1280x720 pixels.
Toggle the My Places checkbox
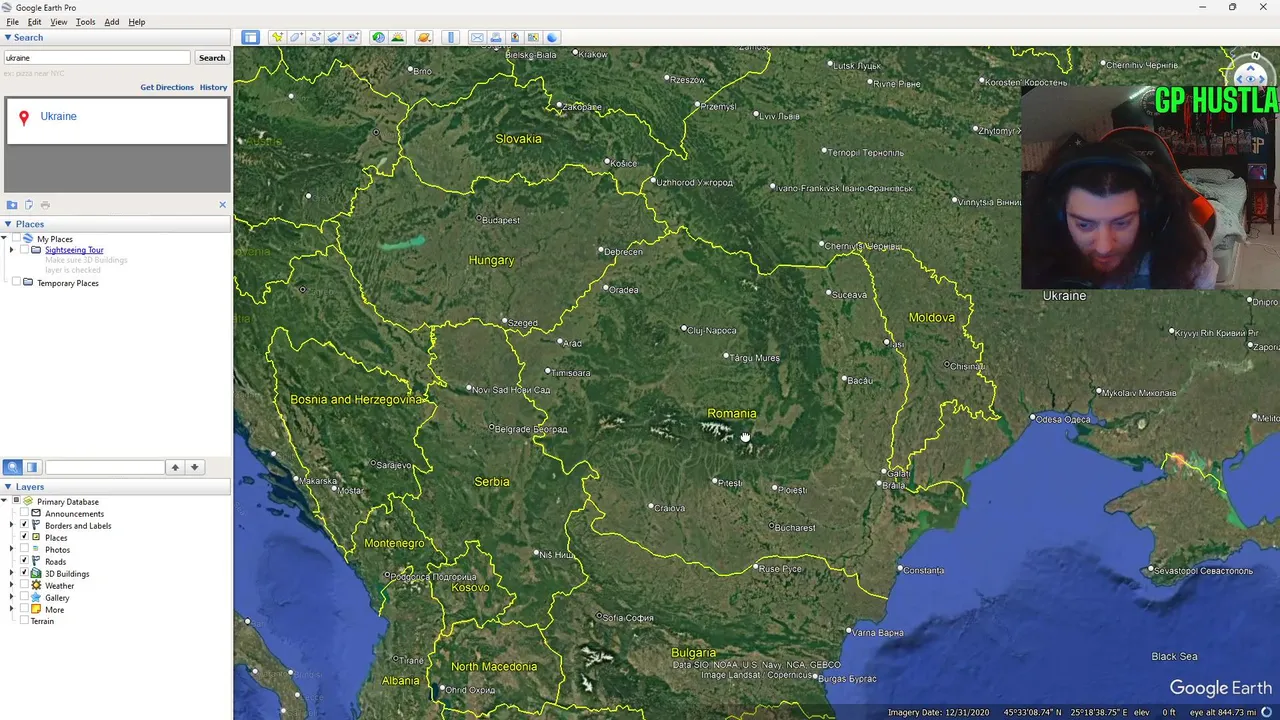point(16,239)
